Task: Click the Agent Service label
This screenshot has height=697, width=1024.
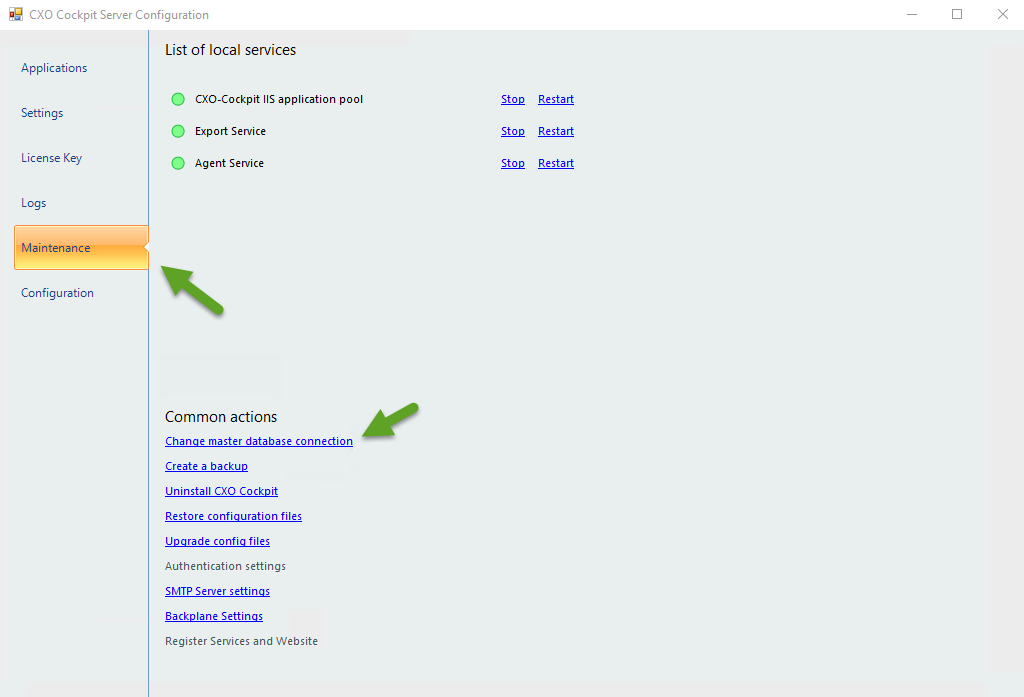Action: click(x=229, y=163)
